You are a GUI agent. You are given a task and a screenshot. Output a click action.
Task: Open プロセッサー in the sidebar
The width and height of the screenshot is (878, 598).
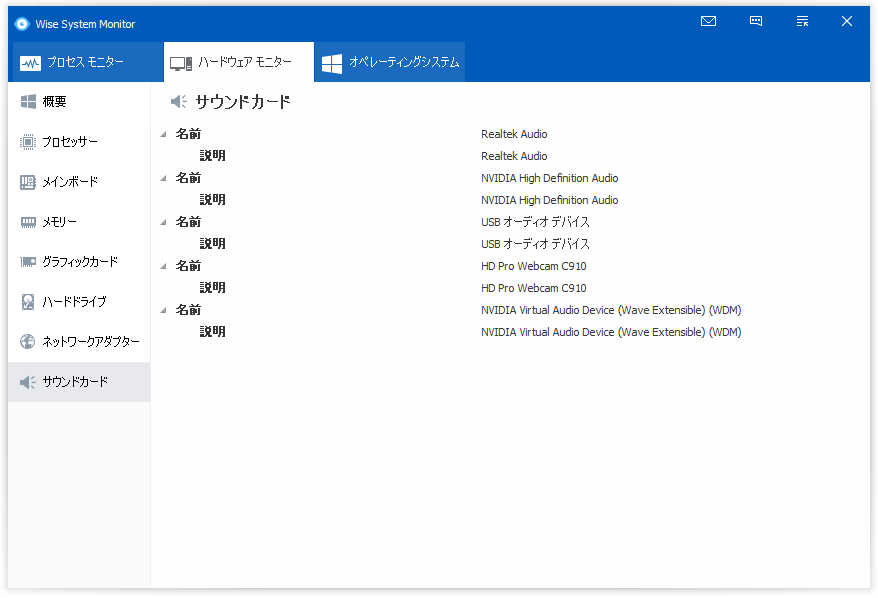[79, 142]
